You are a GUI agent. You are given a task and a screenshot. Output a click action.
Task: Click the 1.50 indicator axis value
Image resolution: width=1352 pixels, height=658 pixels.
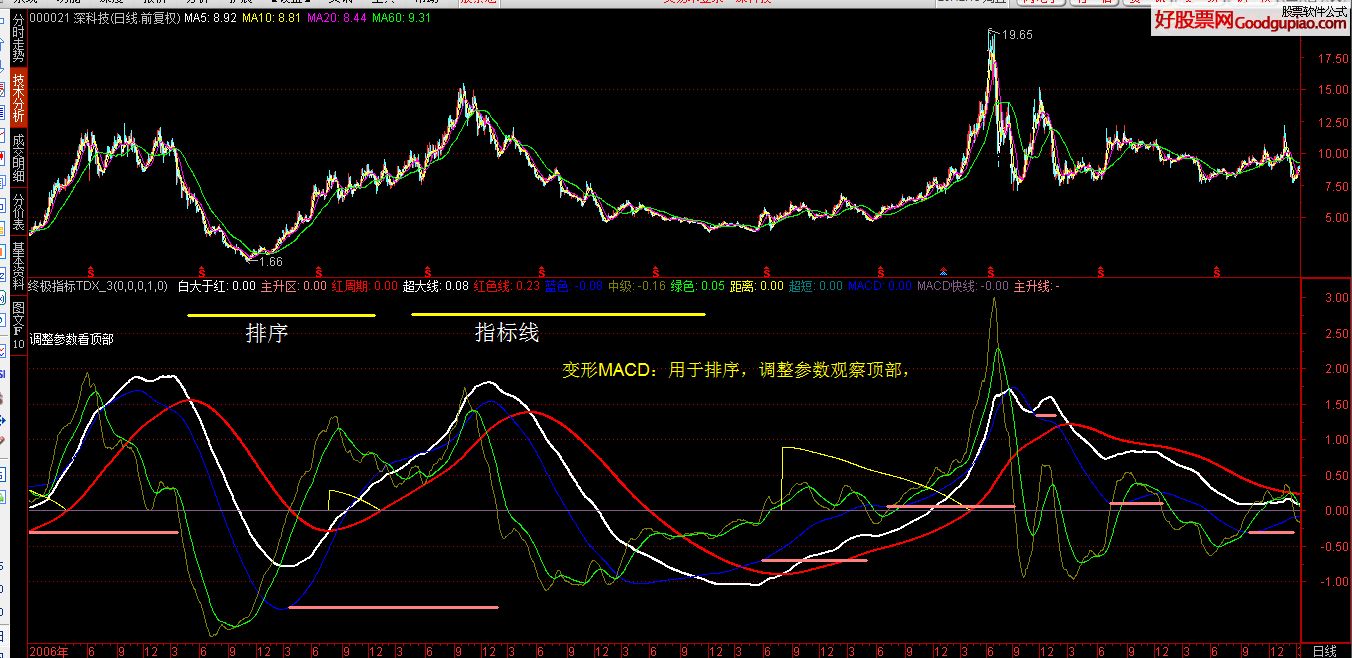click(1335, 404)
